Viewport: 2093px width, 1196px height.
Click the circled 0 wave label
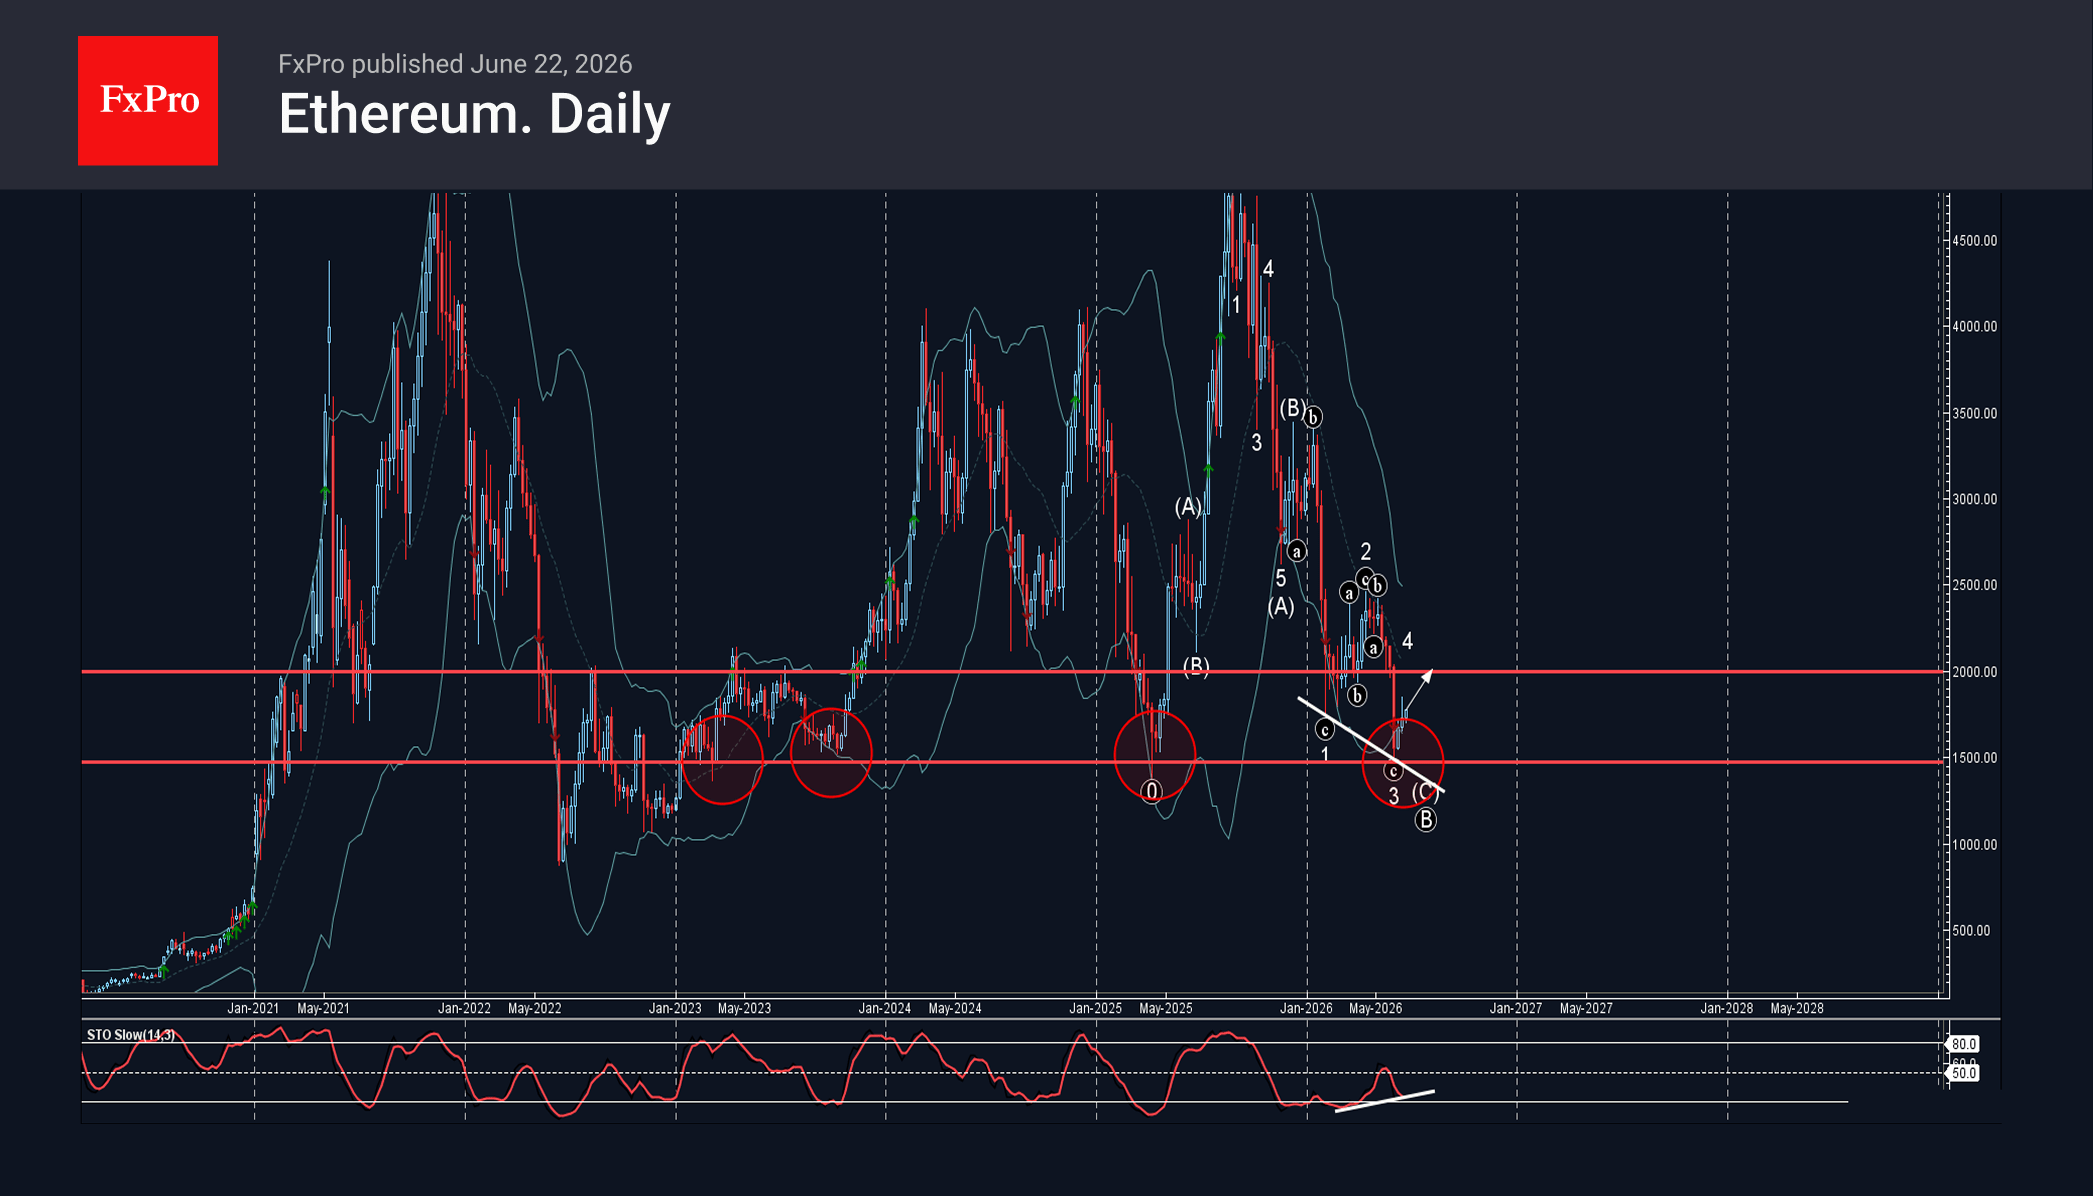[1152, 791]
